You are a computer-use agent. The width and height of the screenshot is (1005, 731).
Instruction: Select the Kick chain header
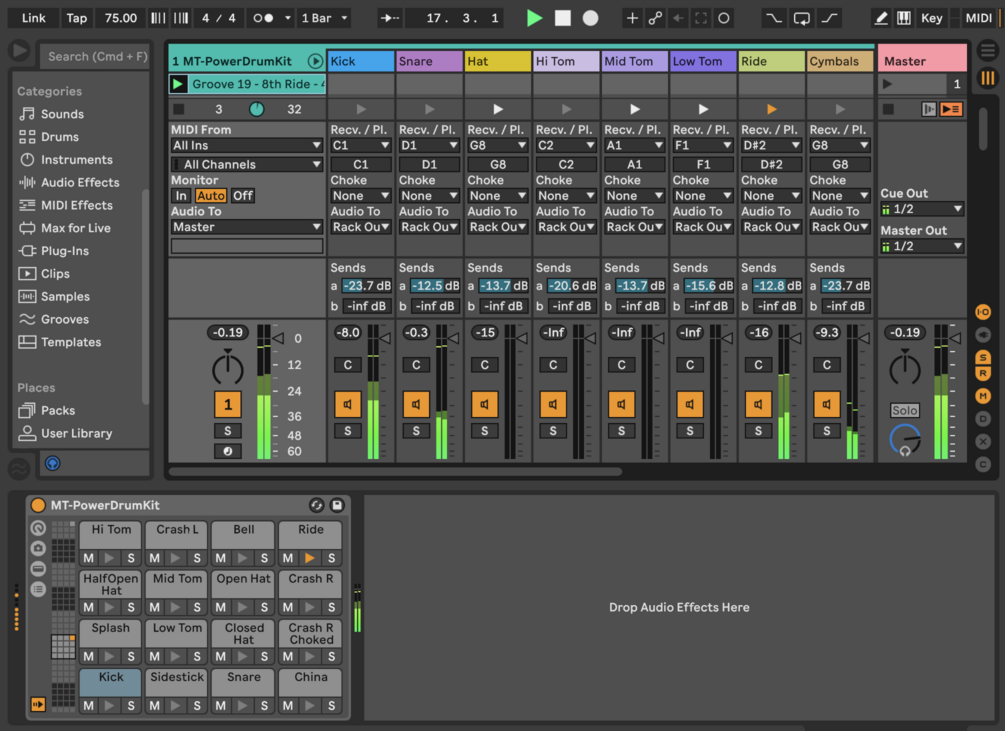click(361, 61)
